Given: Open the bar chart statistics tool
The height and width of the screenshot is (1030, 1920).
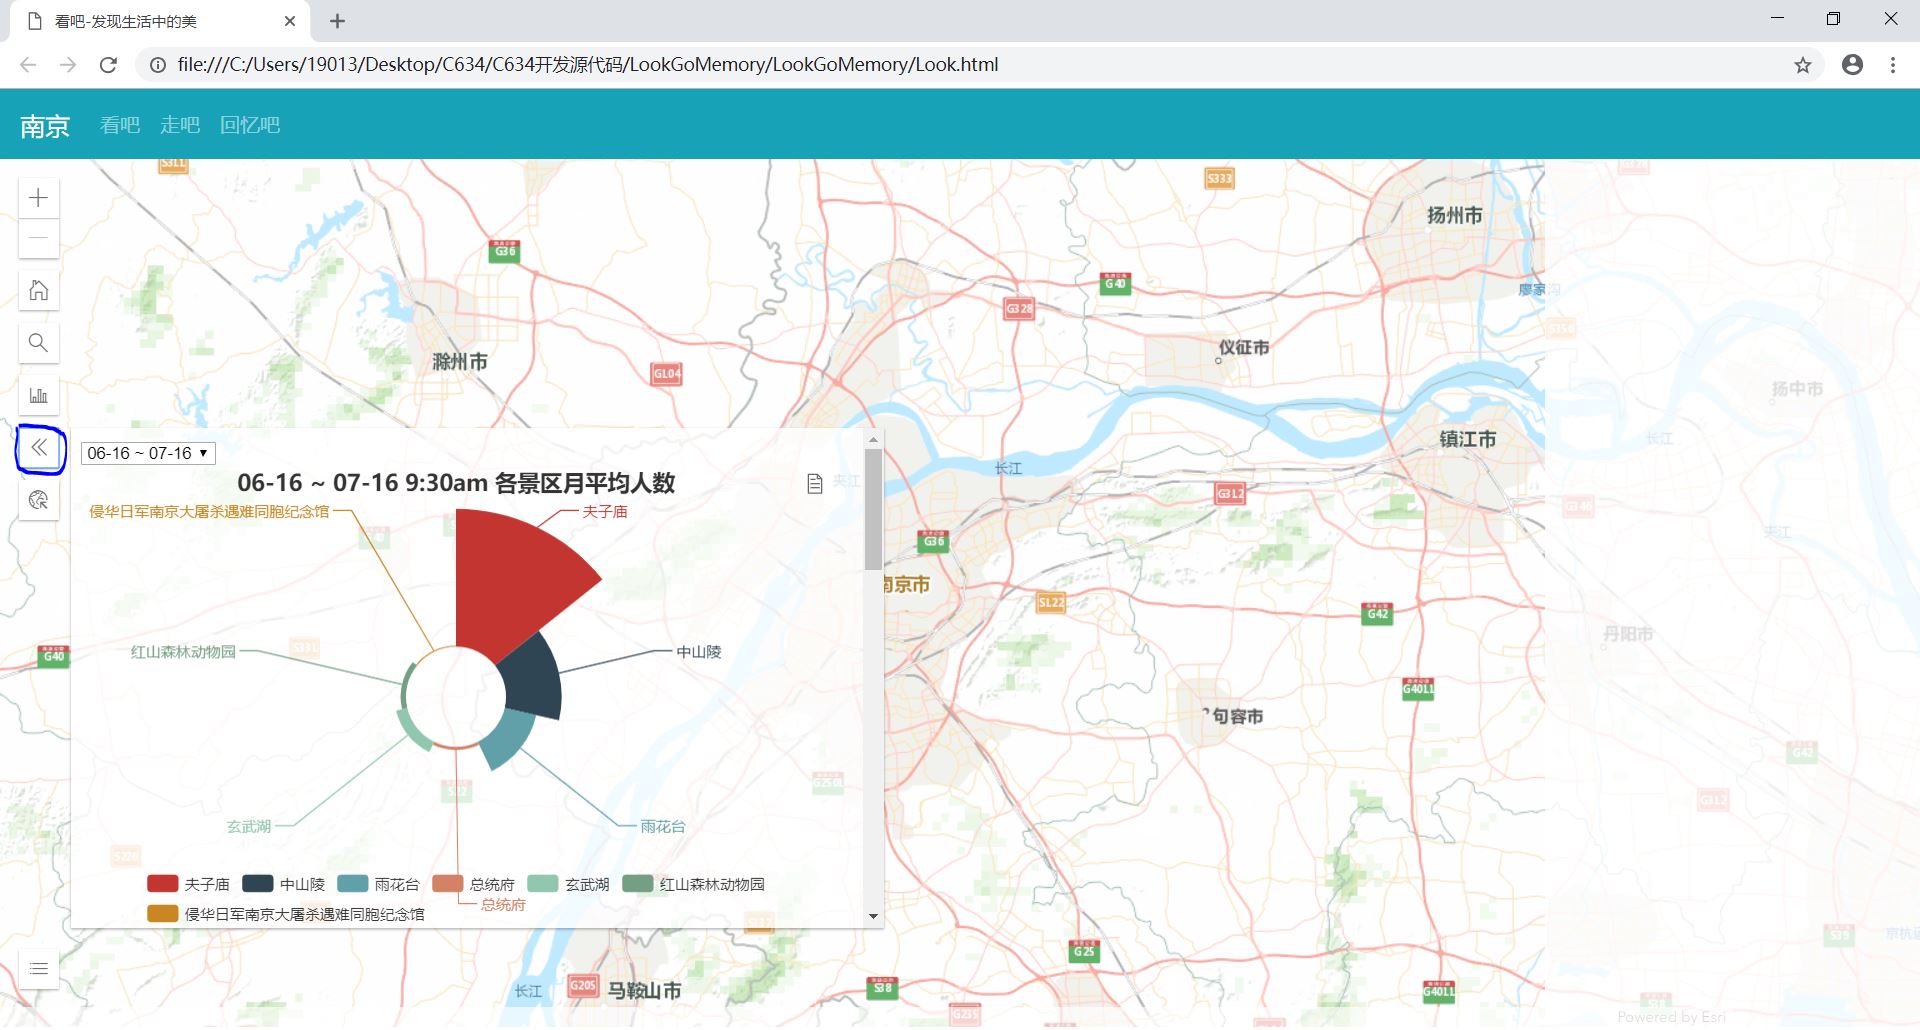Looking at the screenshot, I should pyautogui.click(x=39, y=395).
